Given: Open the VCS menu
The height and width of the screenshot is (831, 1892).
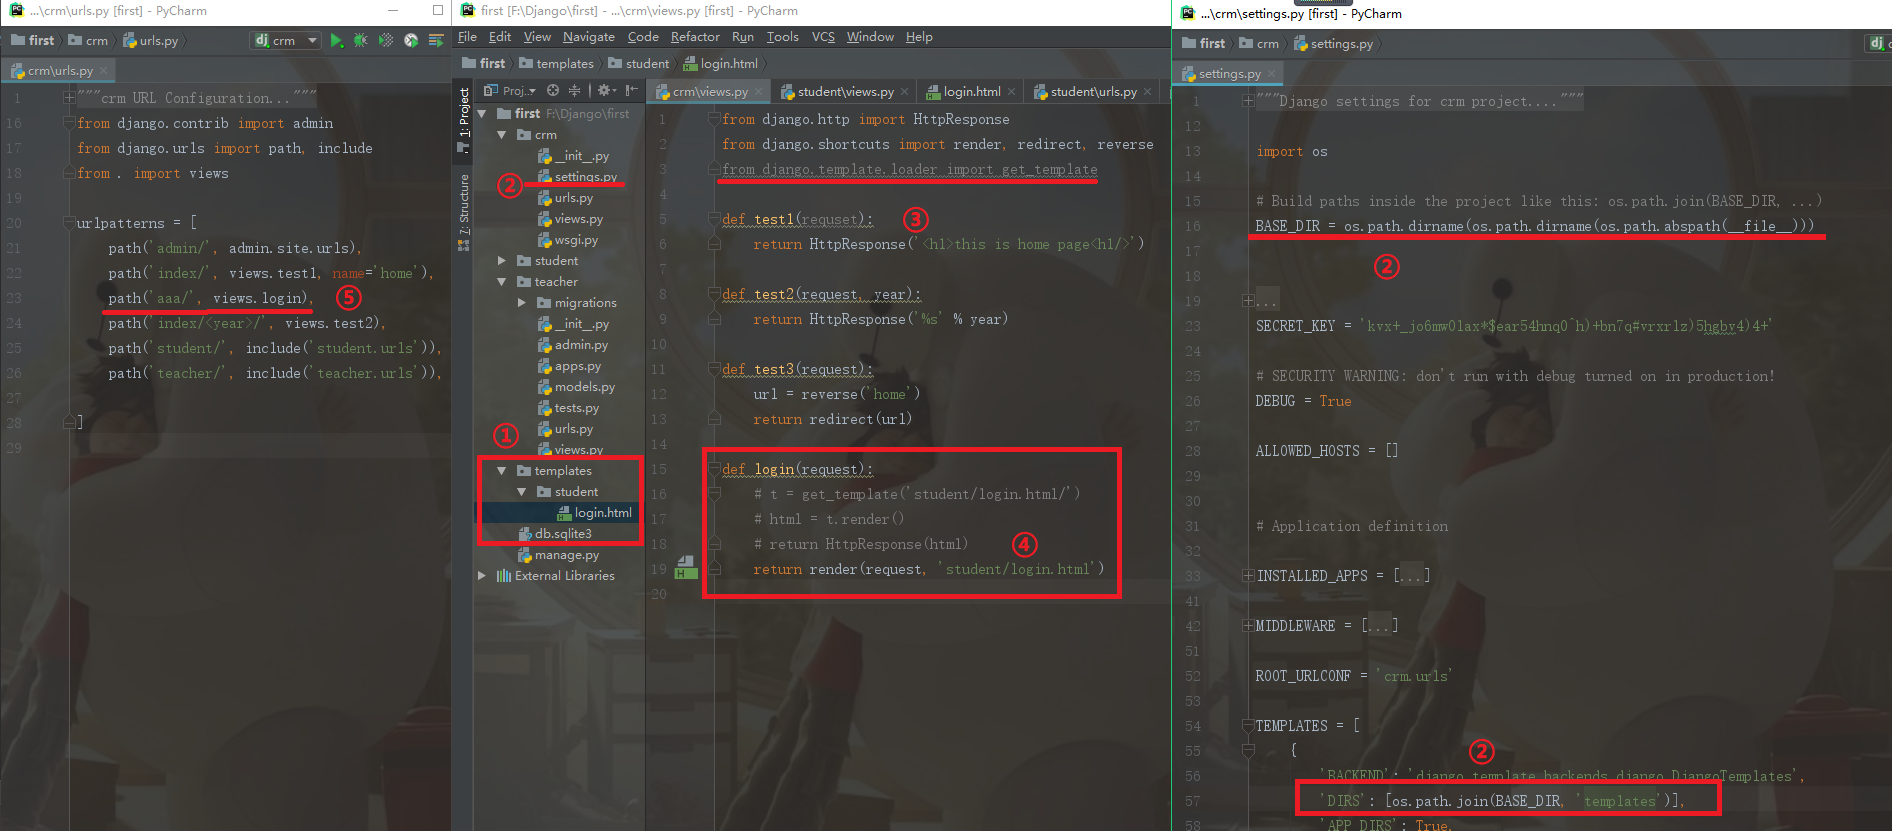Looking at the screenshot, I should tap(823, 37).
